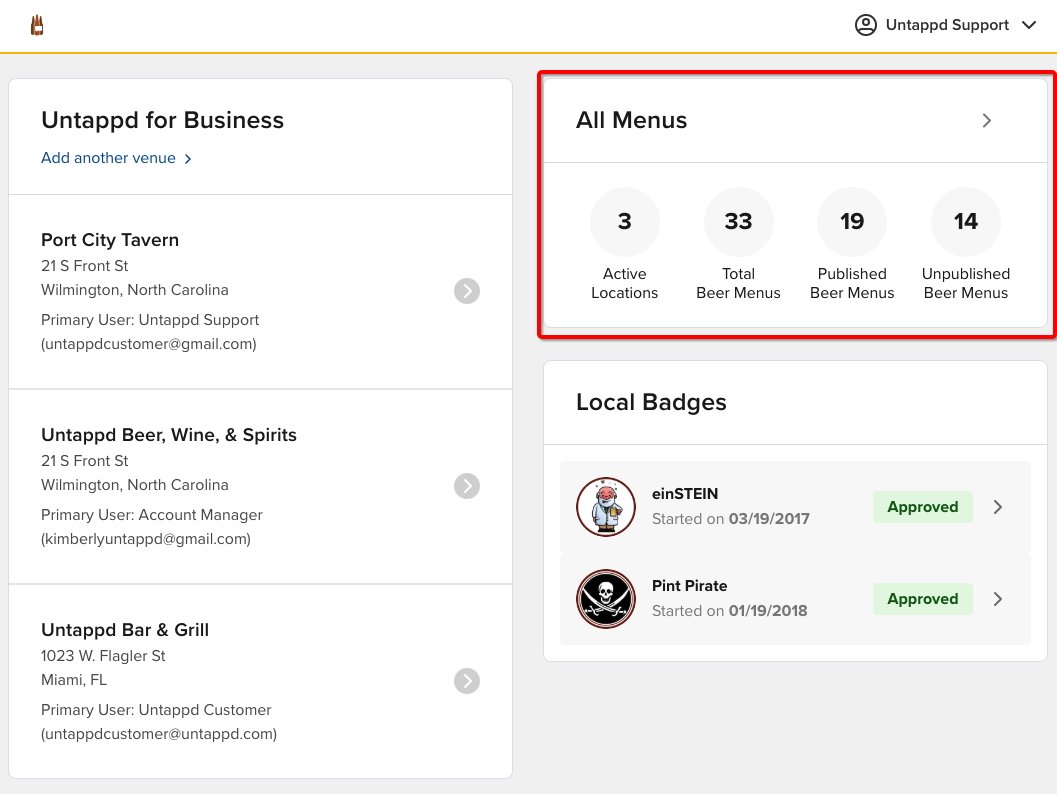The height and width of the screenshot is (794, 1057).
Task: Click the Add another venue link
Action: pos(116,158)
